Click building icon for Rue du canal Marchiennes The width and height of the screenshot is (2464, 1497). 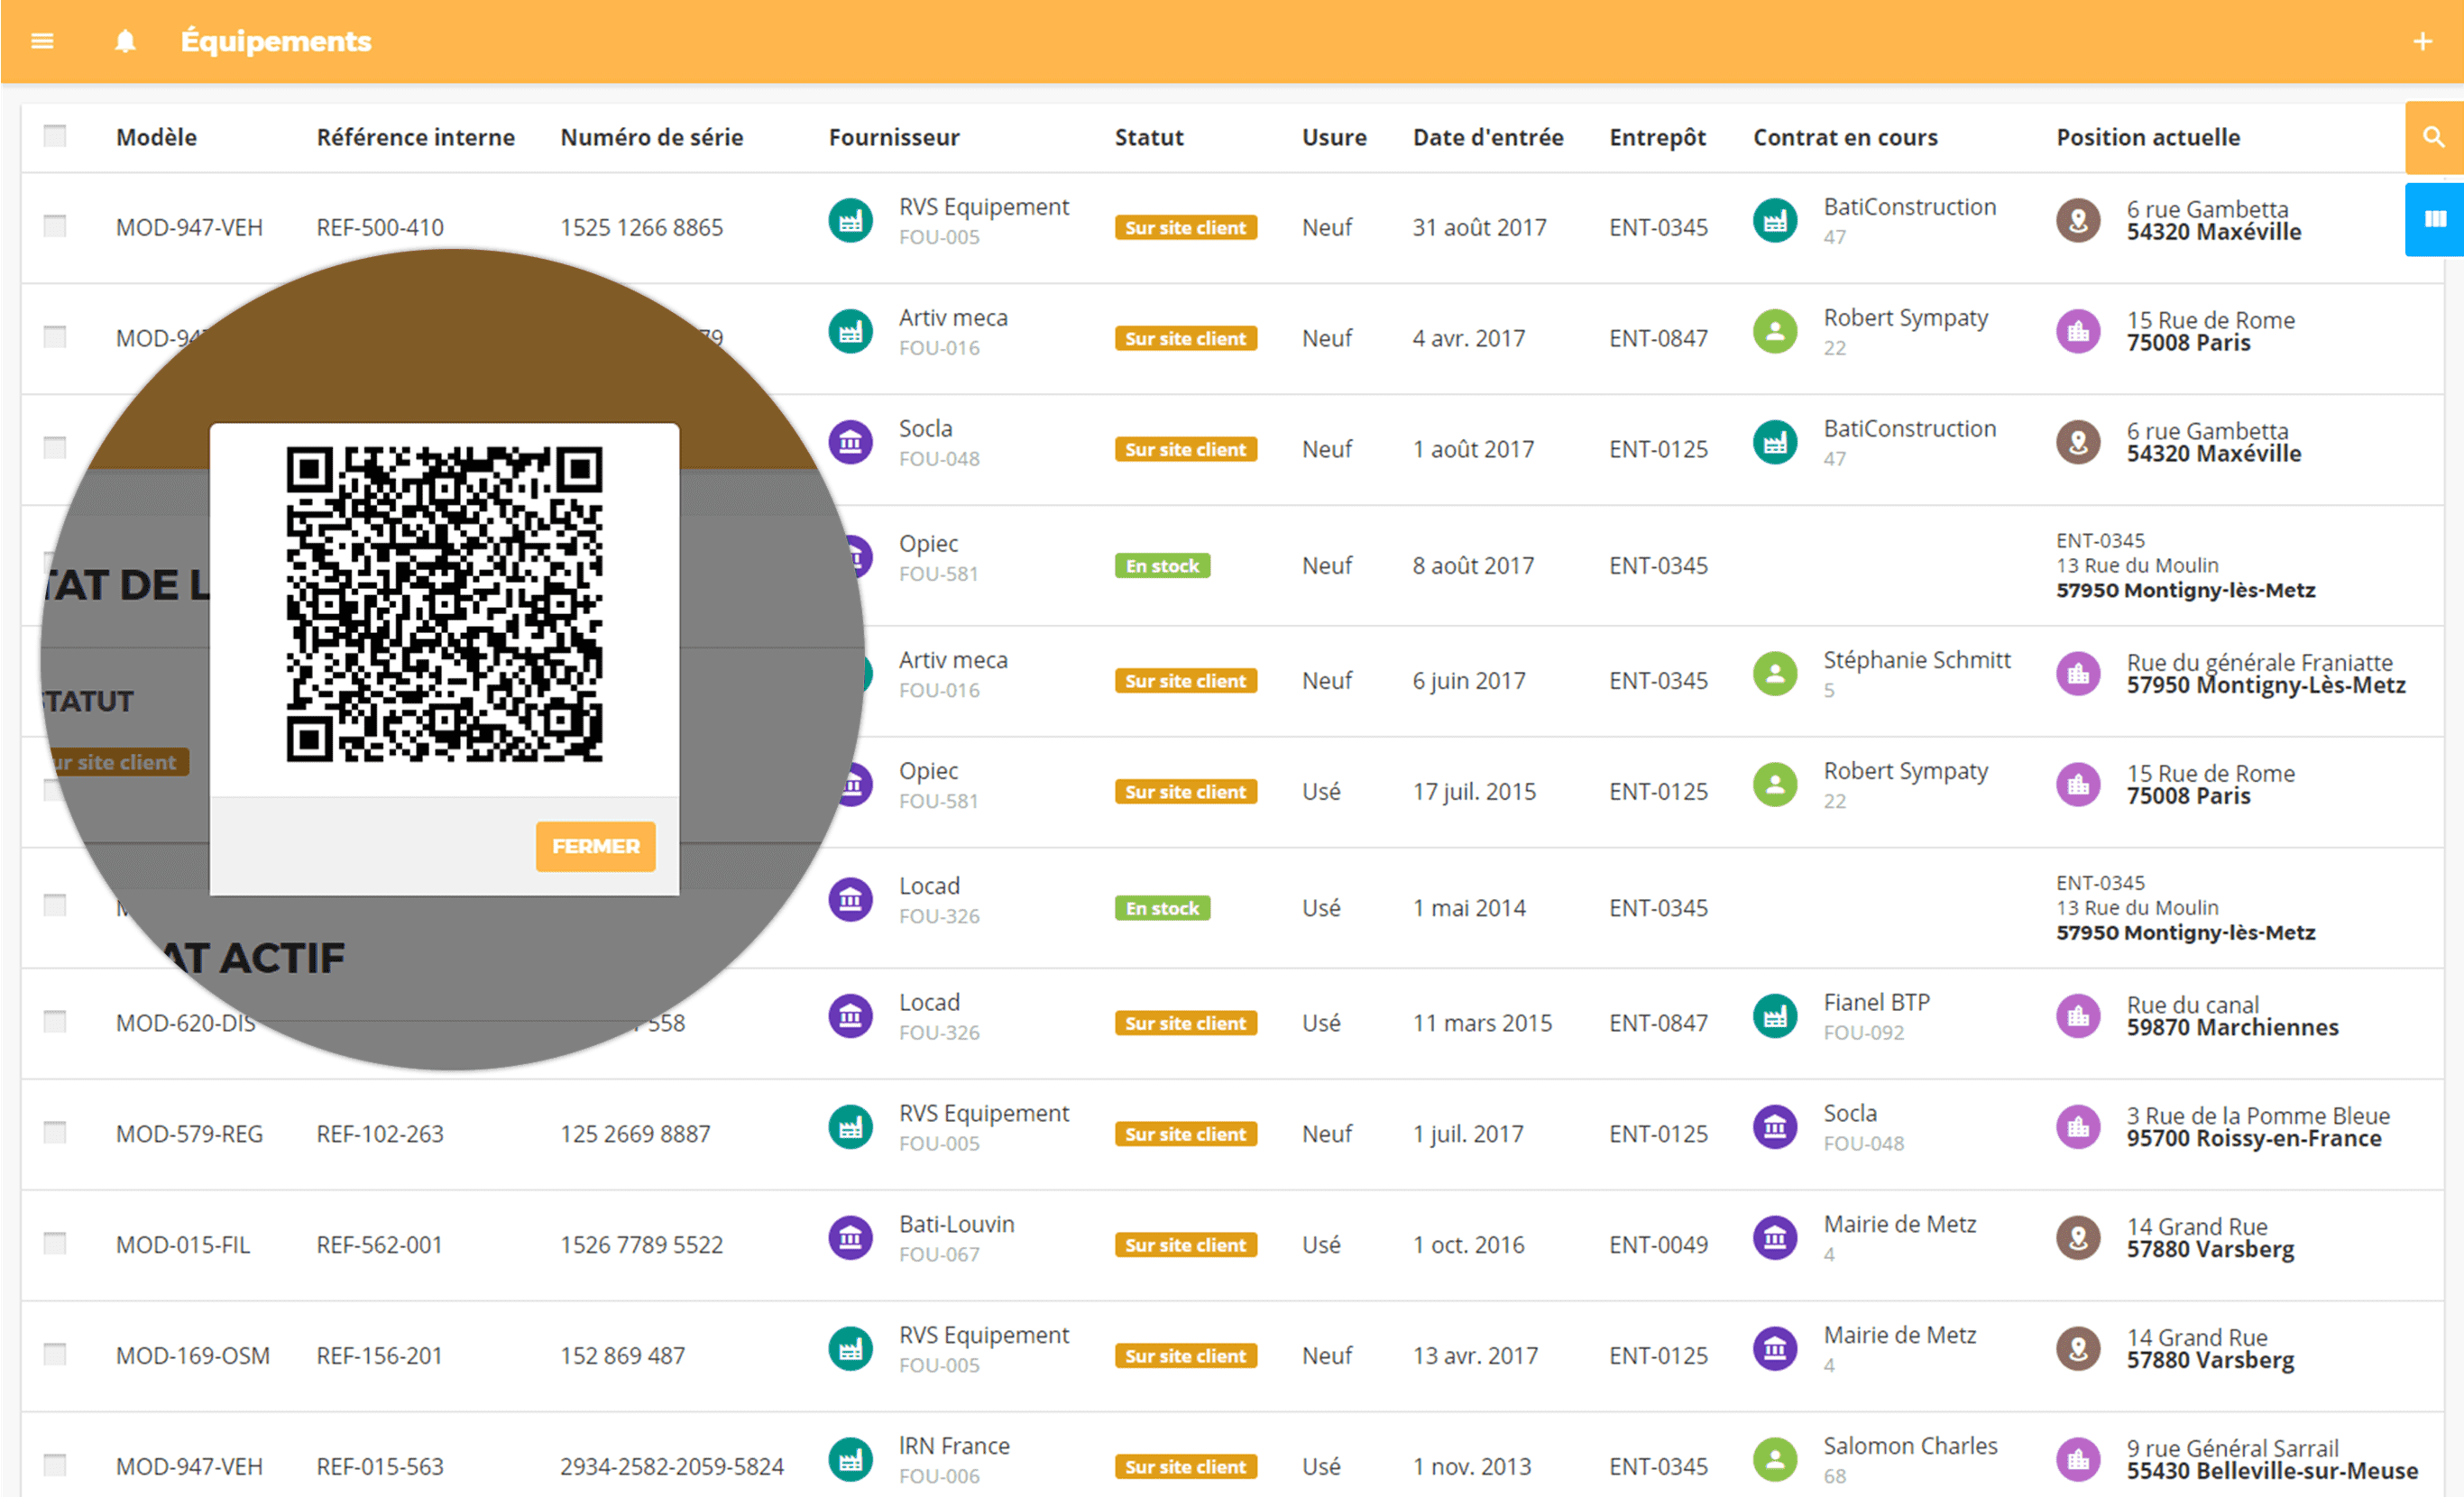pyautogui.click(x=2078, y=1016)
